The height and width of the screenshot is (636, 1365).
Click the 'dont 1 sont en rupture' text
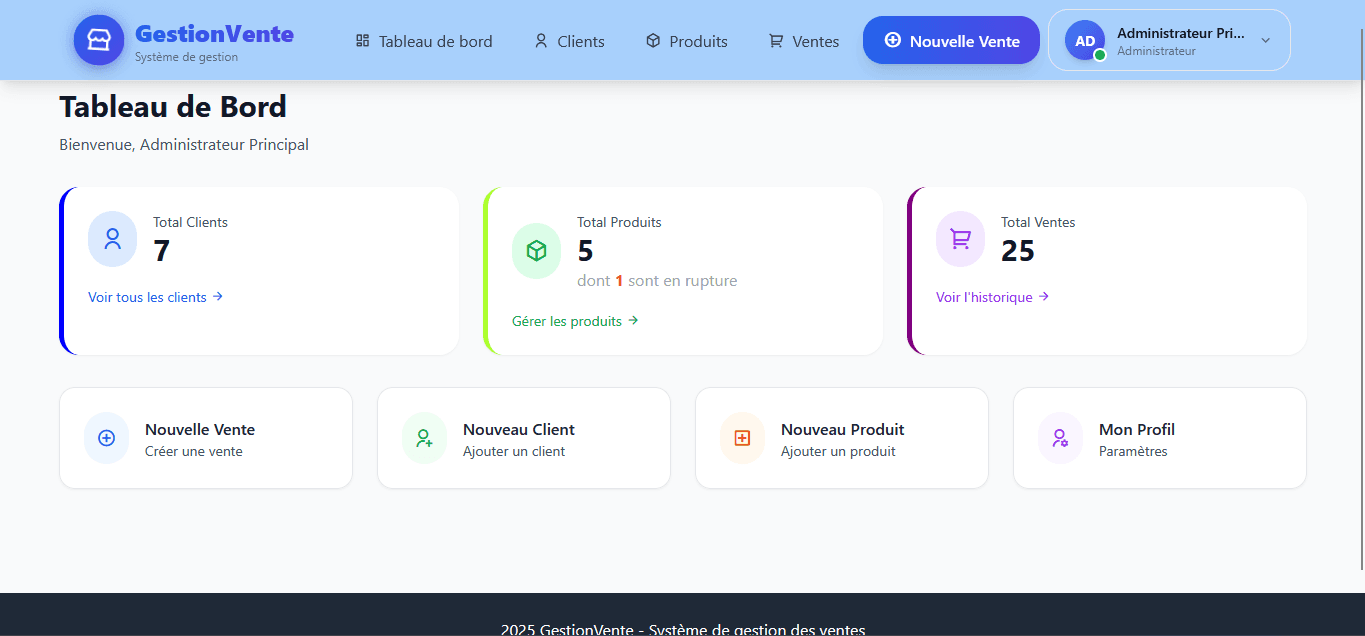coord(657,281)
